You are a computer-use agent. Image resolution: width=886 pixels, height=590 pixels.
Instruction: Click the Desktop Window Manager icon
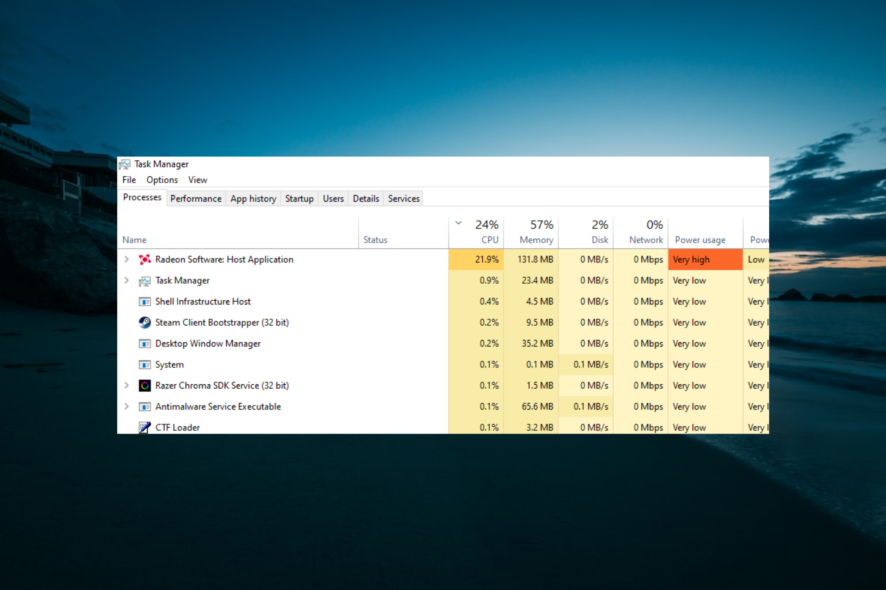[145, 344]
